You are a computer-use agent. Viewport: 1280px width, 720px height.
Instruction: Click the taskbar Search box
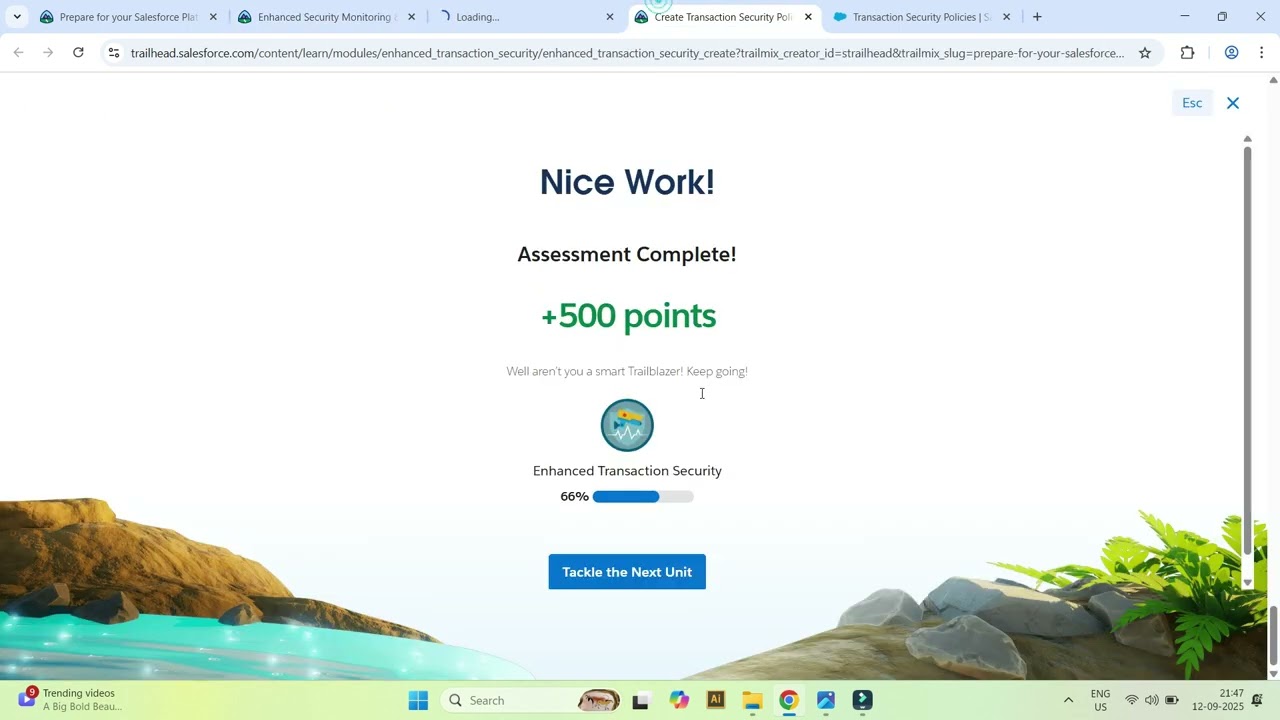pos(530,700)
